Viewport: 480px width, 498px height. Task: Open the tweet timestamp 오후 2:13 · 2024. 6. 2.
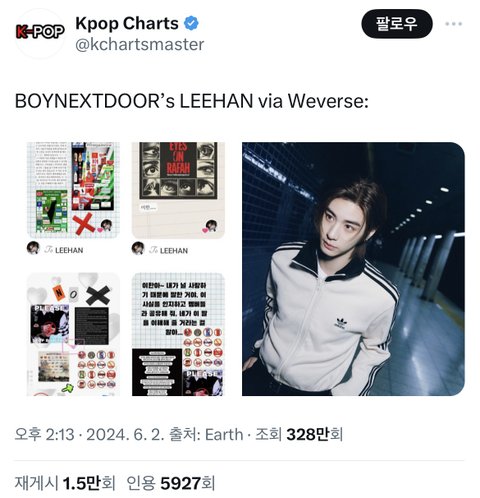click(89, 434)
